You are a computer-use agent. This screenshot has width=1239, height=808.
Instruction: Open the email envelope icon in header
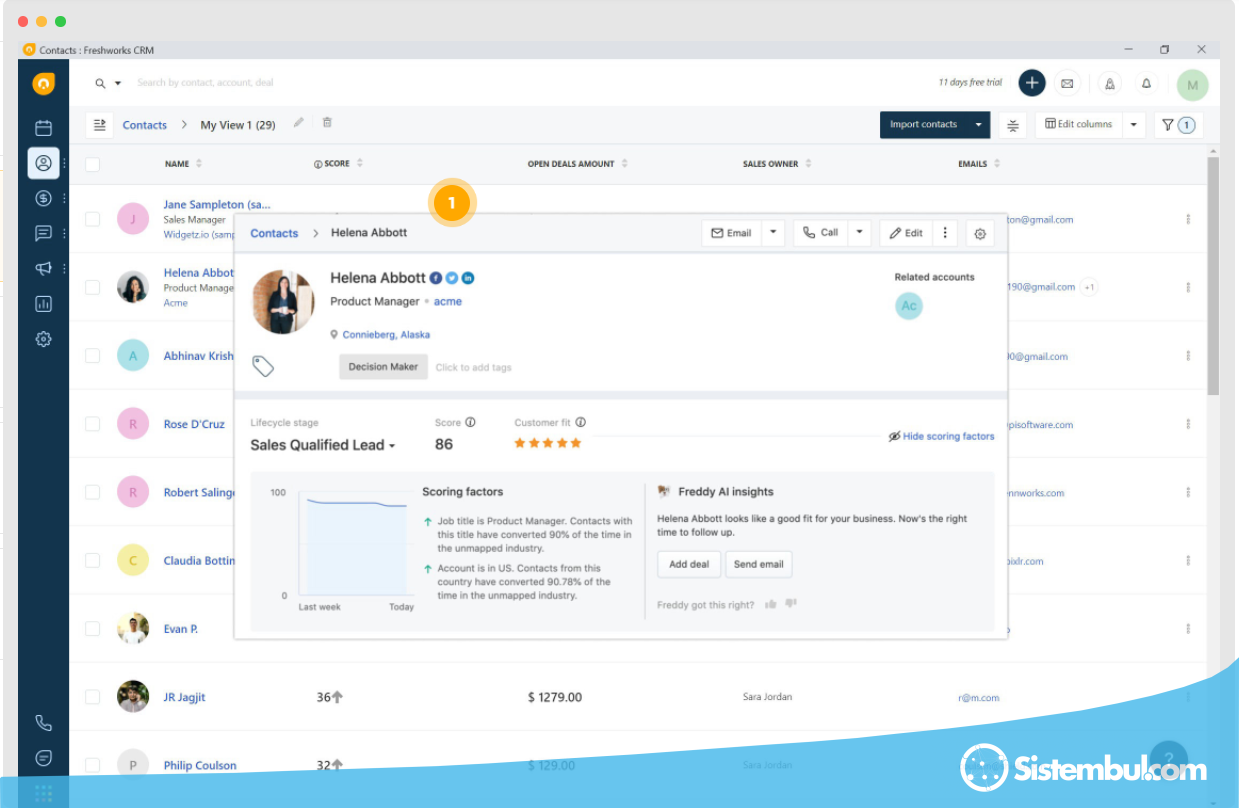tap(1067, 83)
